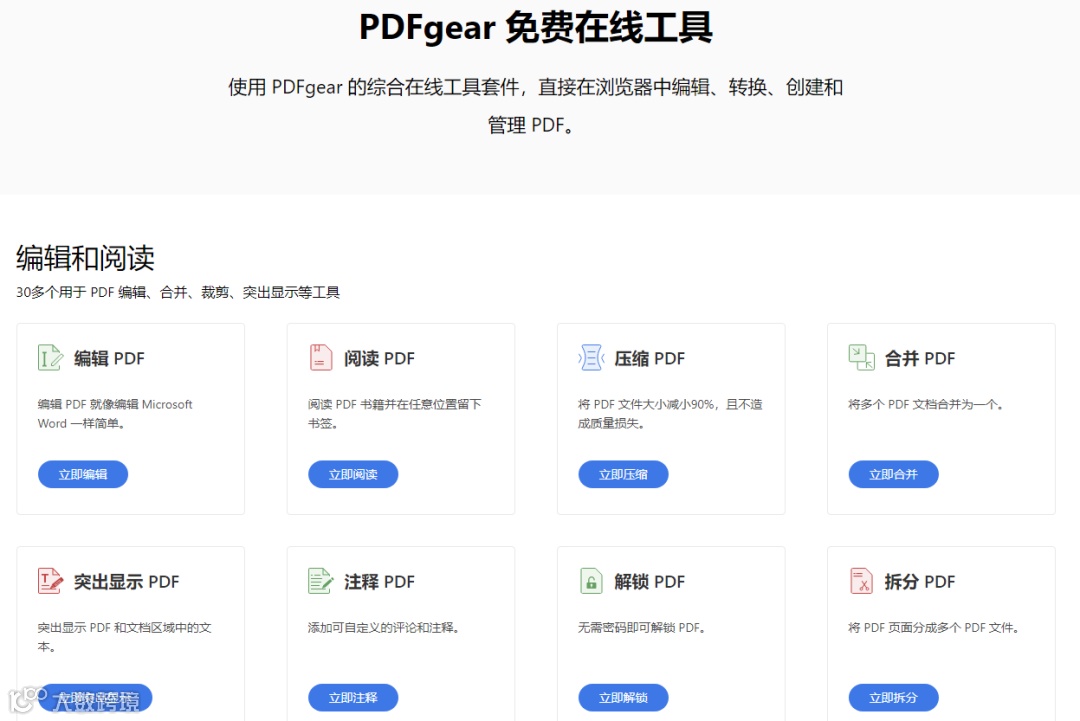Click the Merge PDF (合并 PDF) icon
This screenshot has width=1080, height=721.
coord(861,358)
